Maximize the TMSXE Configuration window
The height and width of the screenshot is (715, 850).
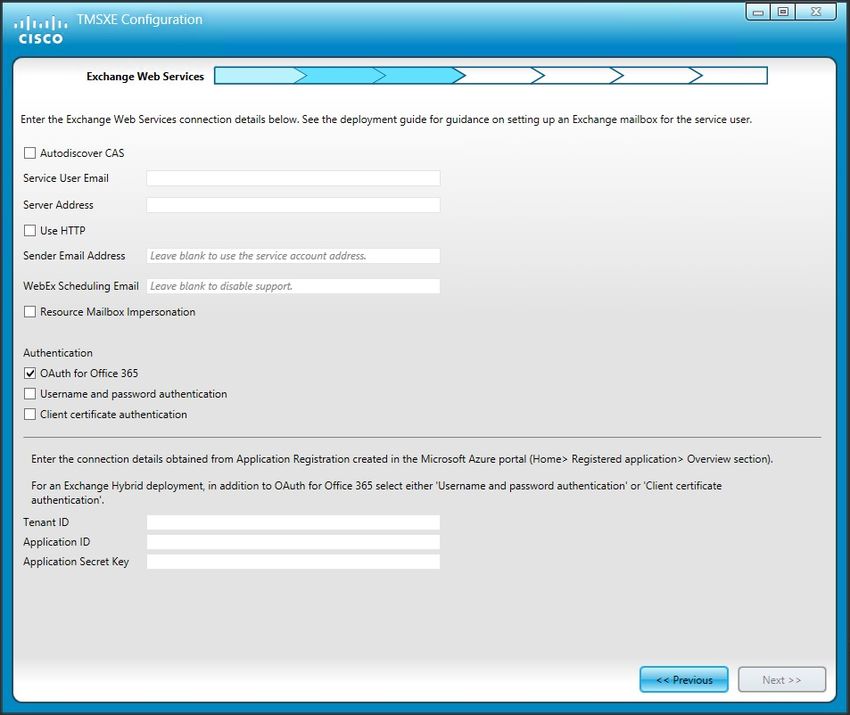coord(783,12)
